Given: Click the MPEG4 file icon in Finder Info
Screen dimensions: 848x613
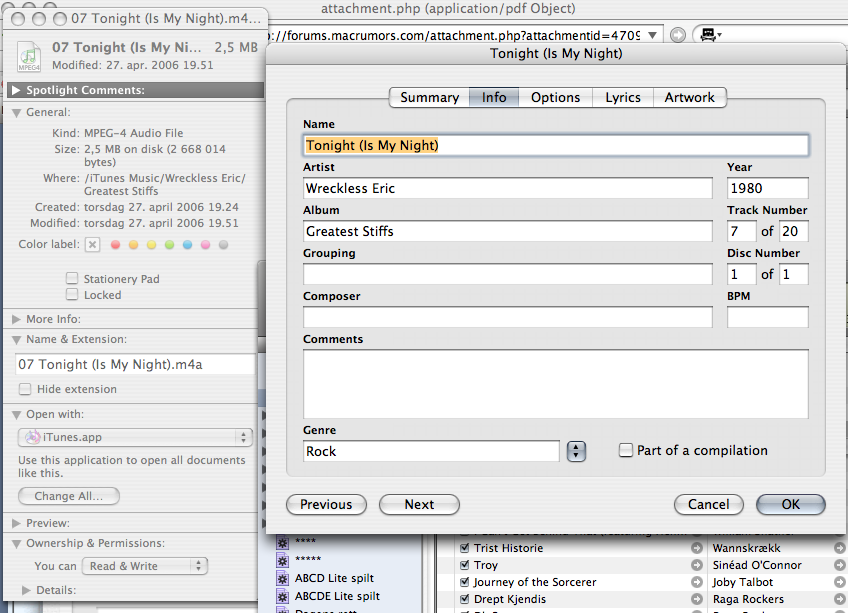Looking at the screenshot, I should click(29, 56).
